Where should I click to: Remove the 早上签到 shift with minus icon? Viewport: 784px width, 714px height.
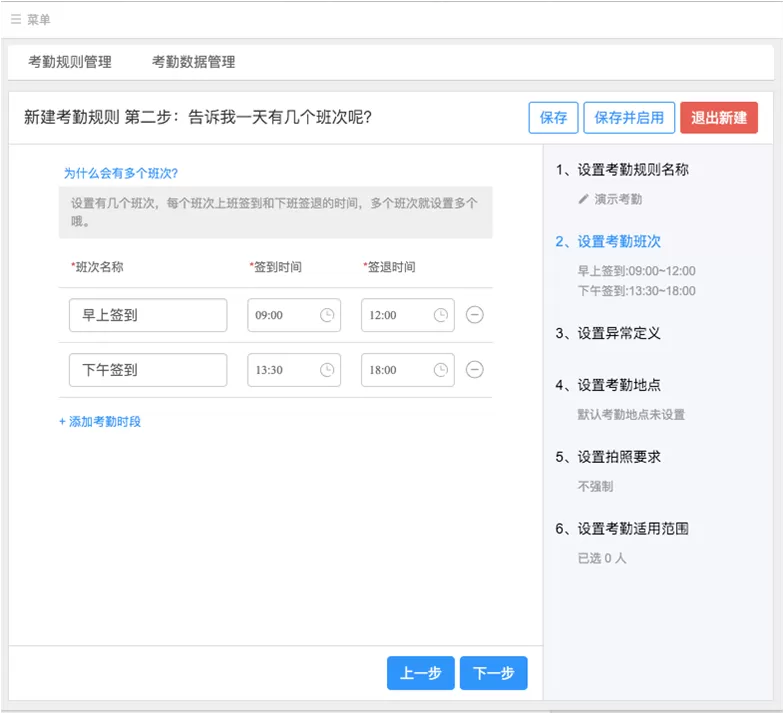tap(474, 315)
